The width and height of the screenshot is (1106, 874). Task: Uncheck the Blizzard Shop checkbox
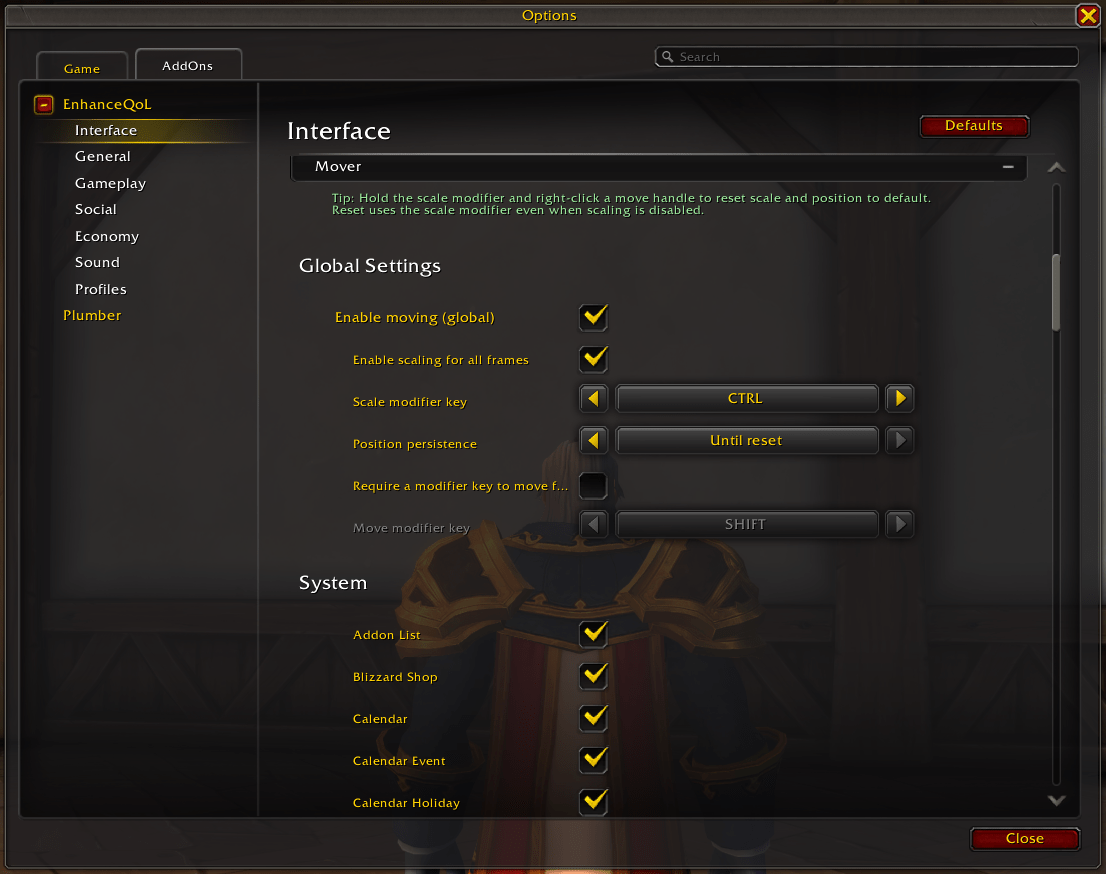(x=593, y=676)
